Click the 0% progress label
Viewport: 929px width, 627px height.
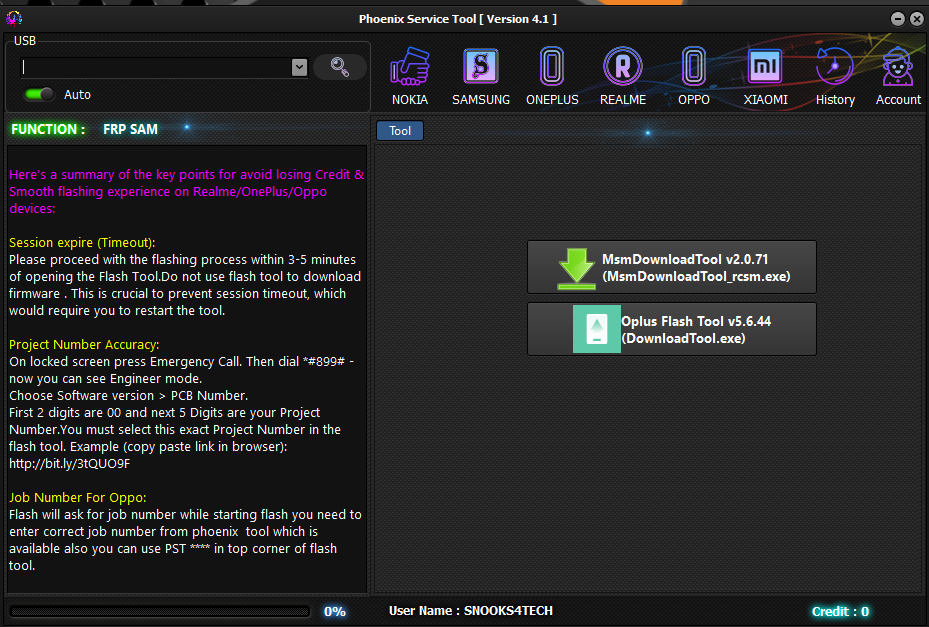335,612
